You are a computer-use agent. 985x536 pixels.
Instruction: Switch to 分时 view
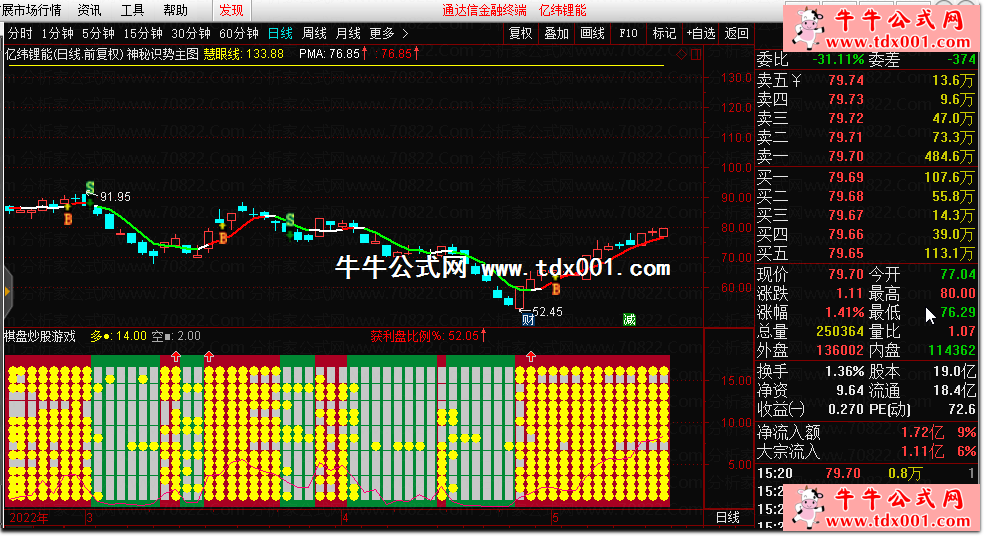20,33
